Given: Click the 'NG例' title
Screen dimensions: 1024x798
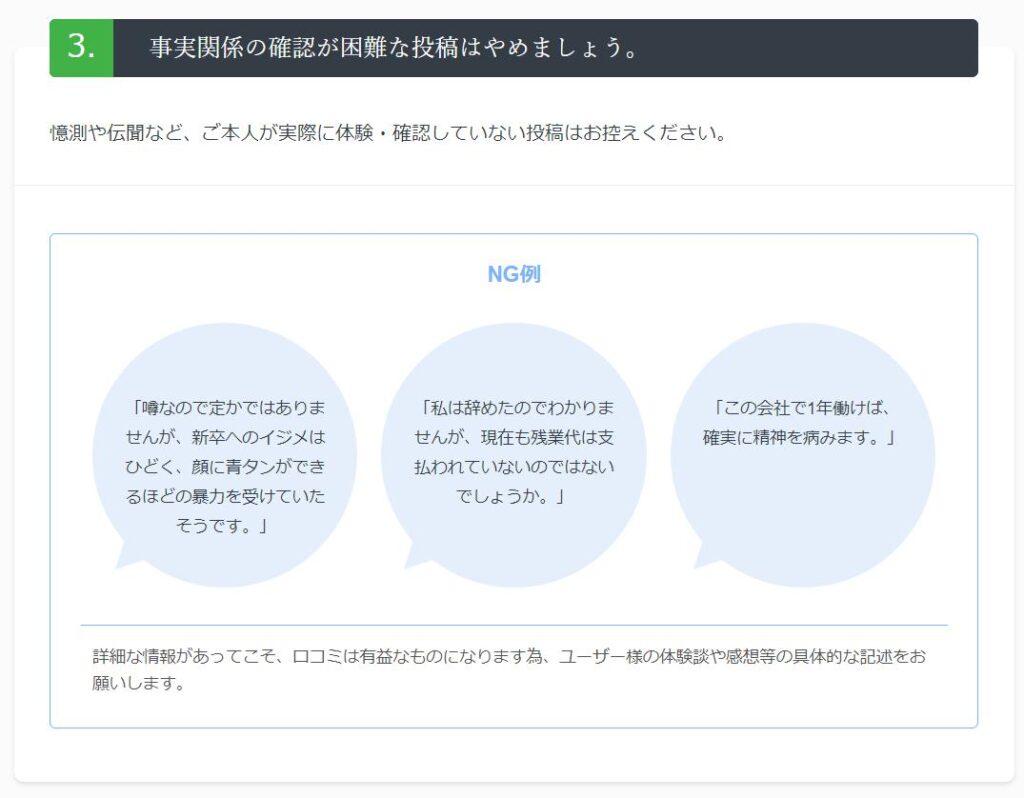Looking at the screenshot, I should (514, 274).
